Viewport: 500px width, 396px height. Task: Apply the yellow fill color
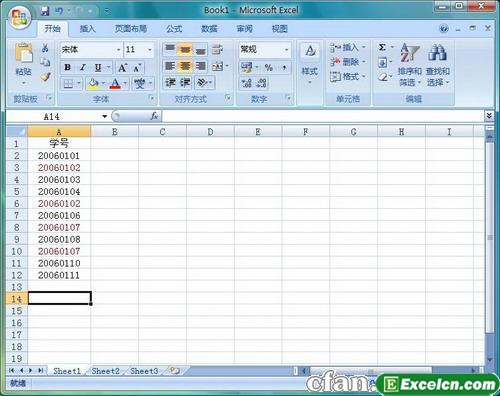(93, 83)
